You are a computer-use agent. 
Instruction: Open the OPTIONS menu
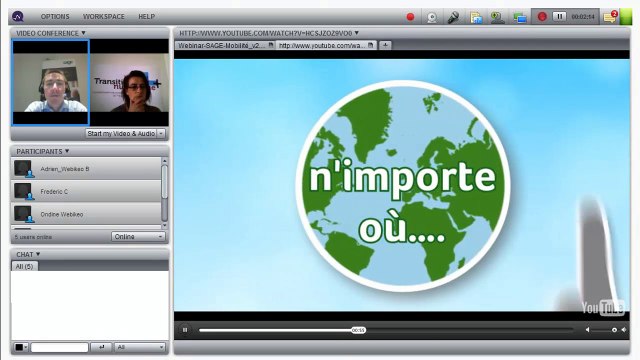coord(55,17)
